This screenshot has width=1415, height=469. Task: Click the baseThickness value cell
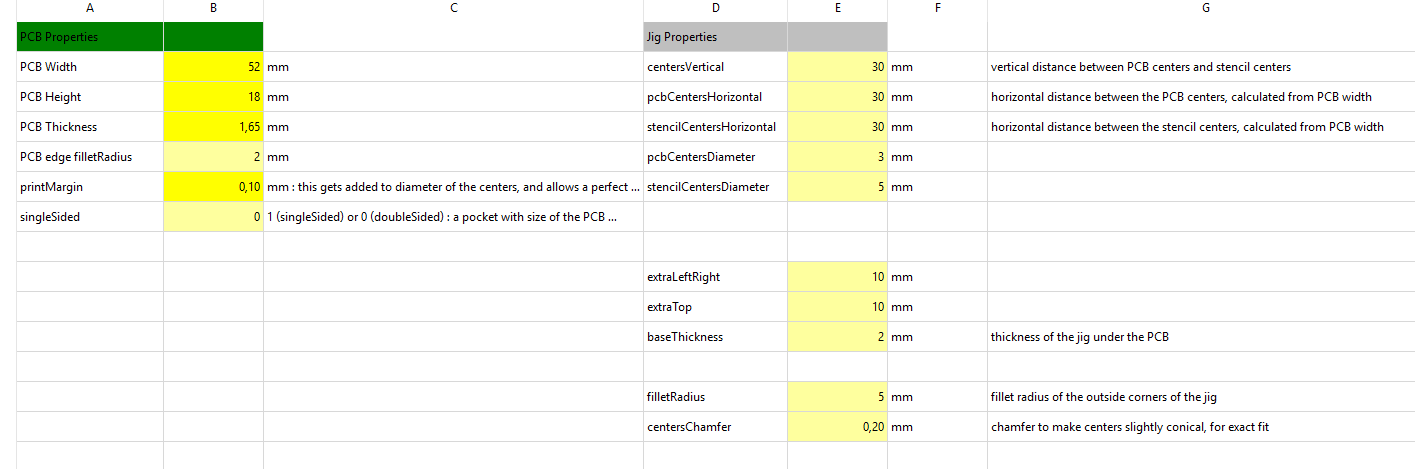coord(837,337)
